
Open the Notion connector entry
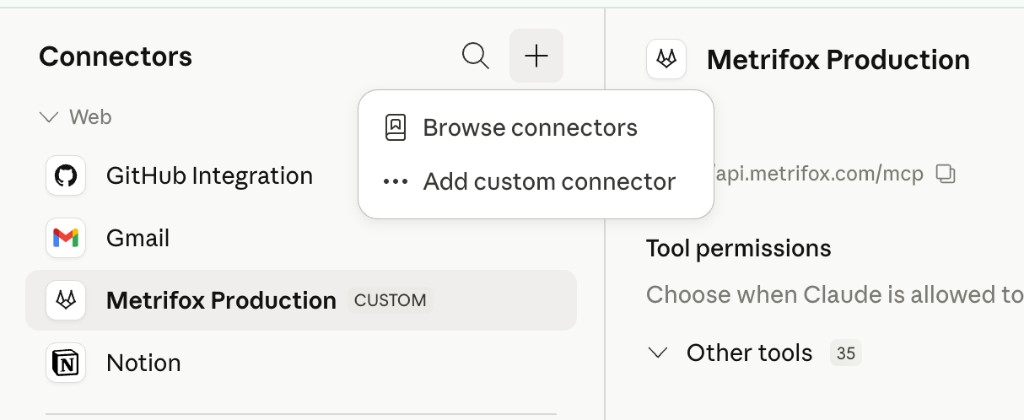[x=301, y=363]
